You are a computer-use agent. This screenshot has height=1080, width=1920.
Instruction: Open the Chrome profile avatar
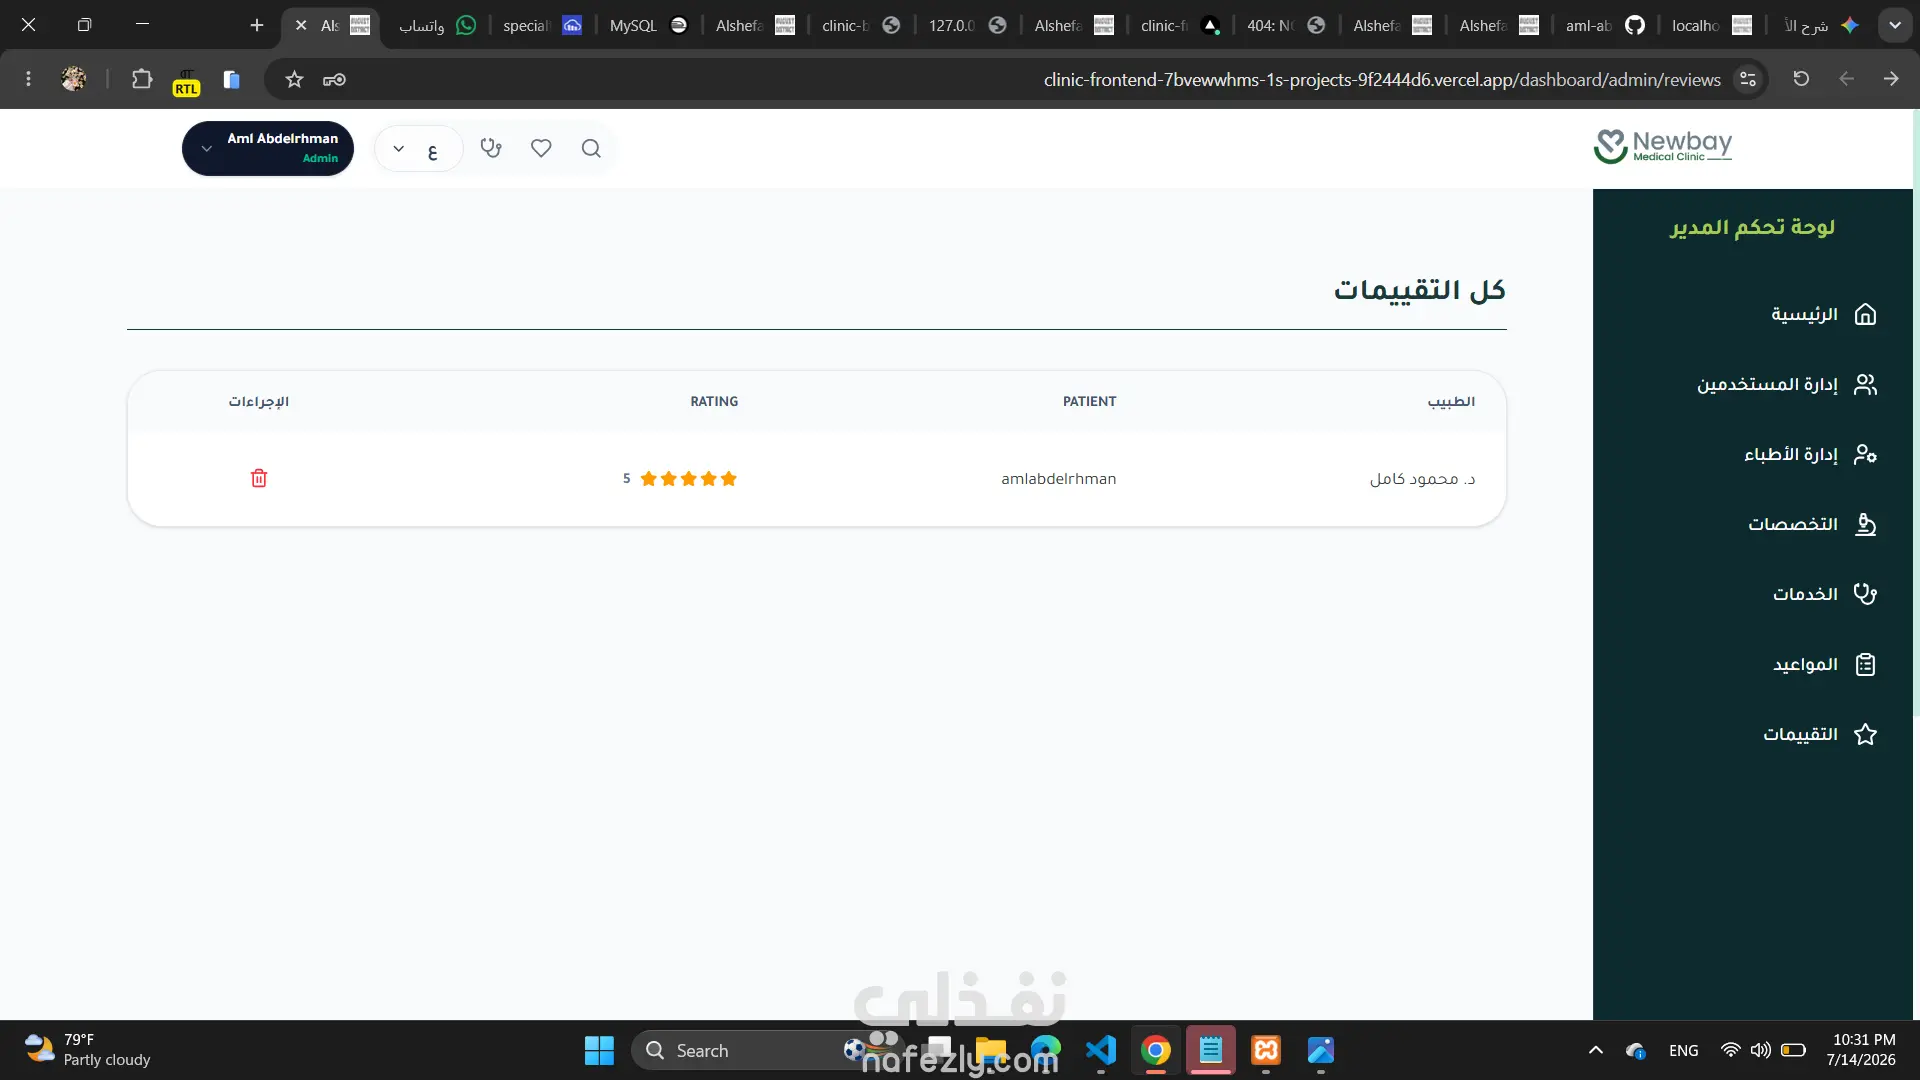point(73,79)
